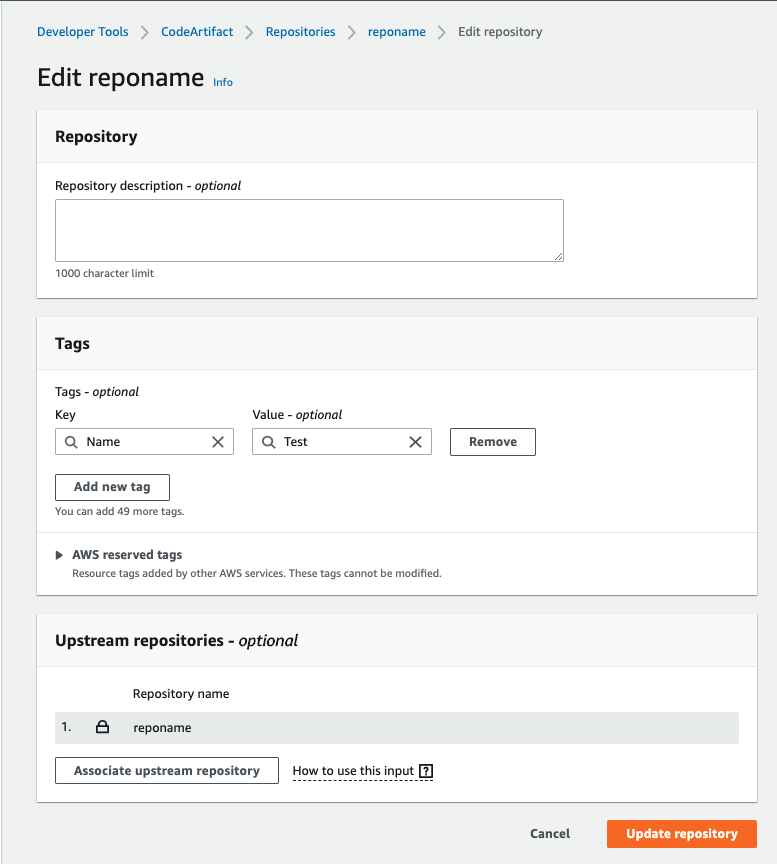Clear the Test tag value field
This screenshot has width=777, height=864.
pyautogui.click(x=416, y=441)
